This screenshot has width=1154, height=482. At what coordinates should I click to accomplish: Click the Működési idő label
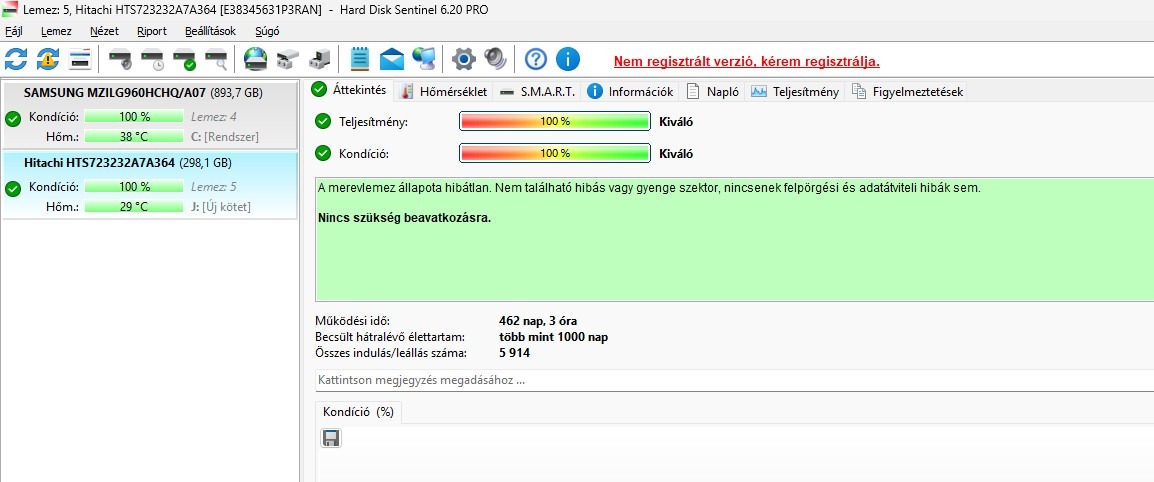(353, 321)
